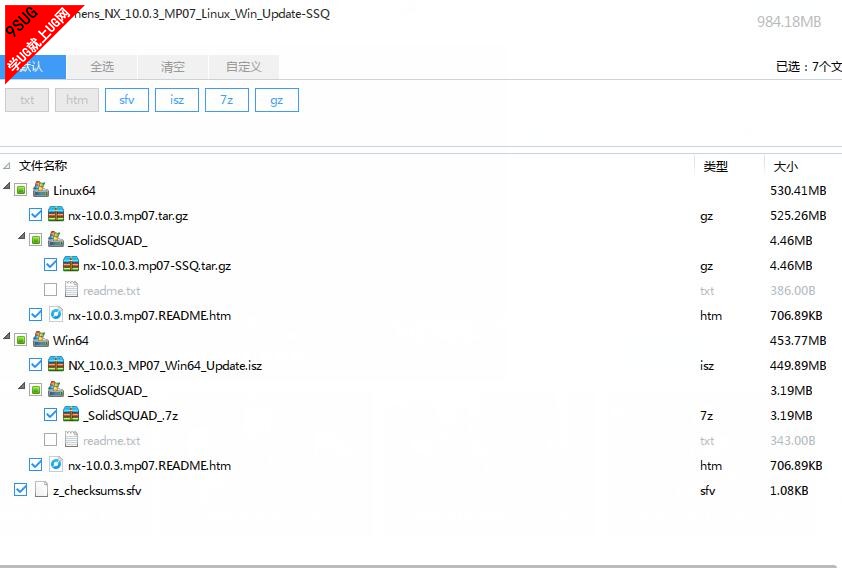842x568 pixels.
Task: Check the readme.txt sized 343.00B
Action: tap(50, 439)
